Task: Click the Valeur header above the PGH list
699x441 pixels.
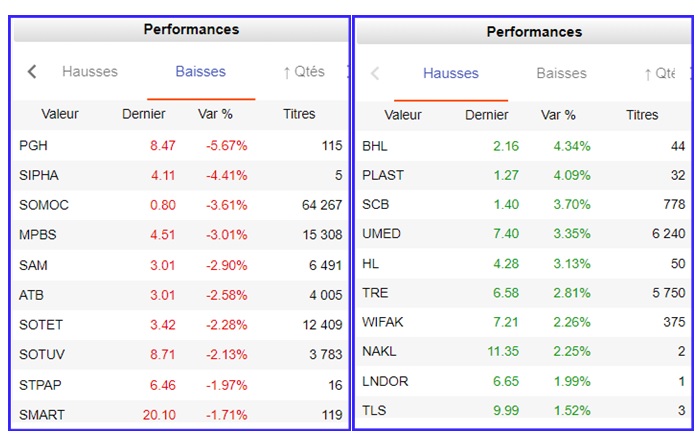Action: [60, 114]
